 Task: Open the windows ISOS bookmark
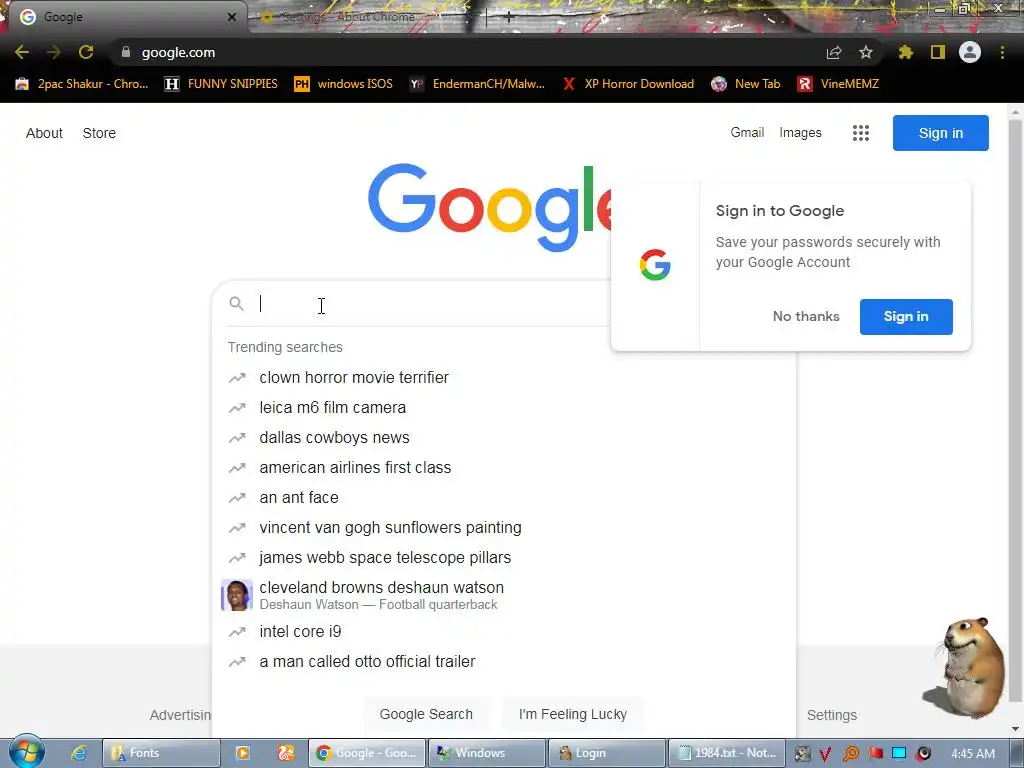tap(344, 84)
